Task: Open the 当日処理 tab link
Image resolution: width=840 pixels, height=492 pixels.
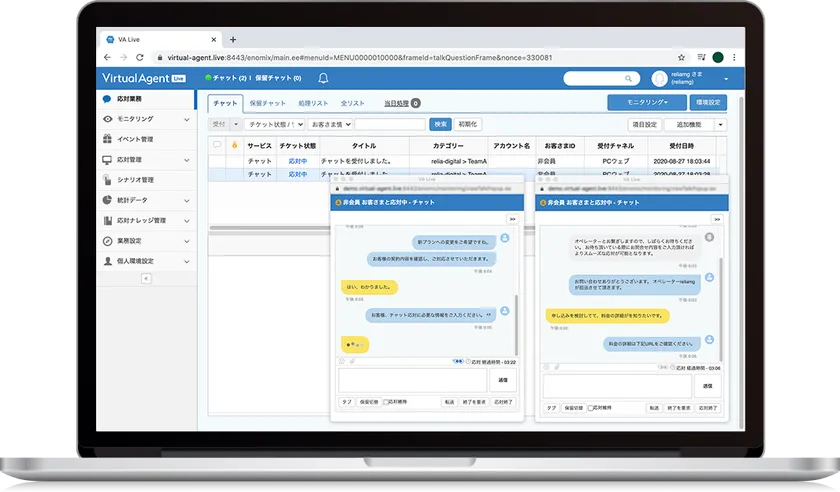Action: point(396,103)
